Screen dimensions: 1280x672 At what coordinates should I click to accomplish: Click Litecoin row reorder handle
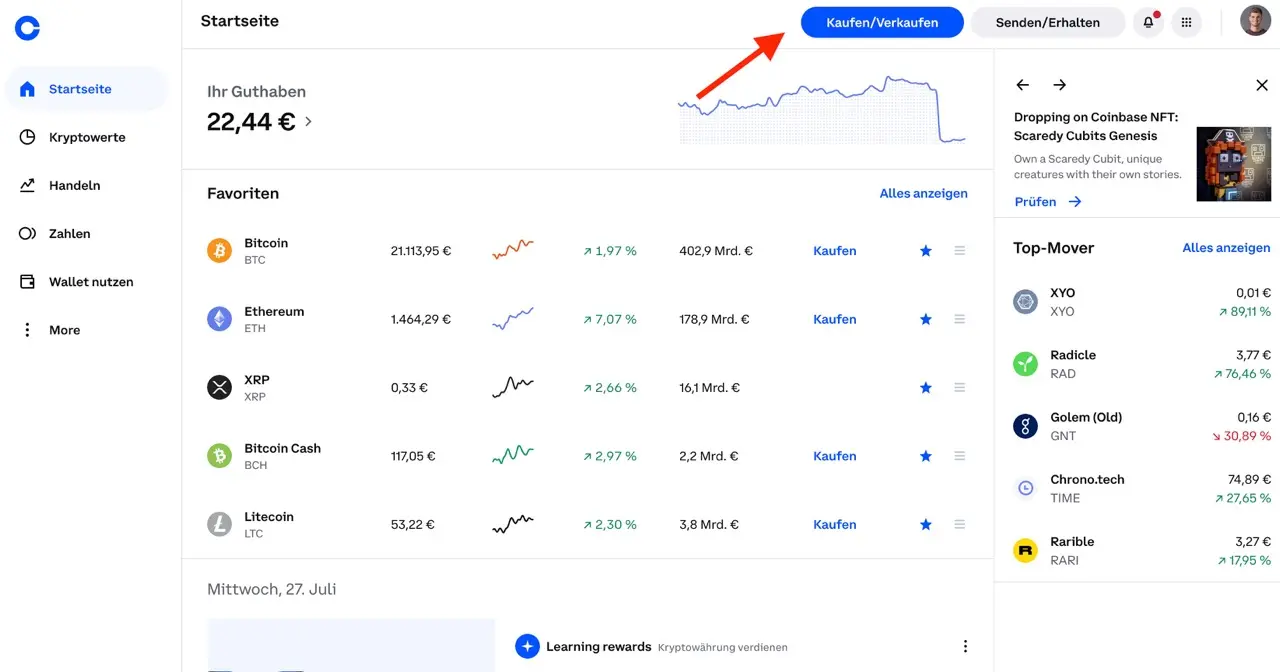point(959,524)
